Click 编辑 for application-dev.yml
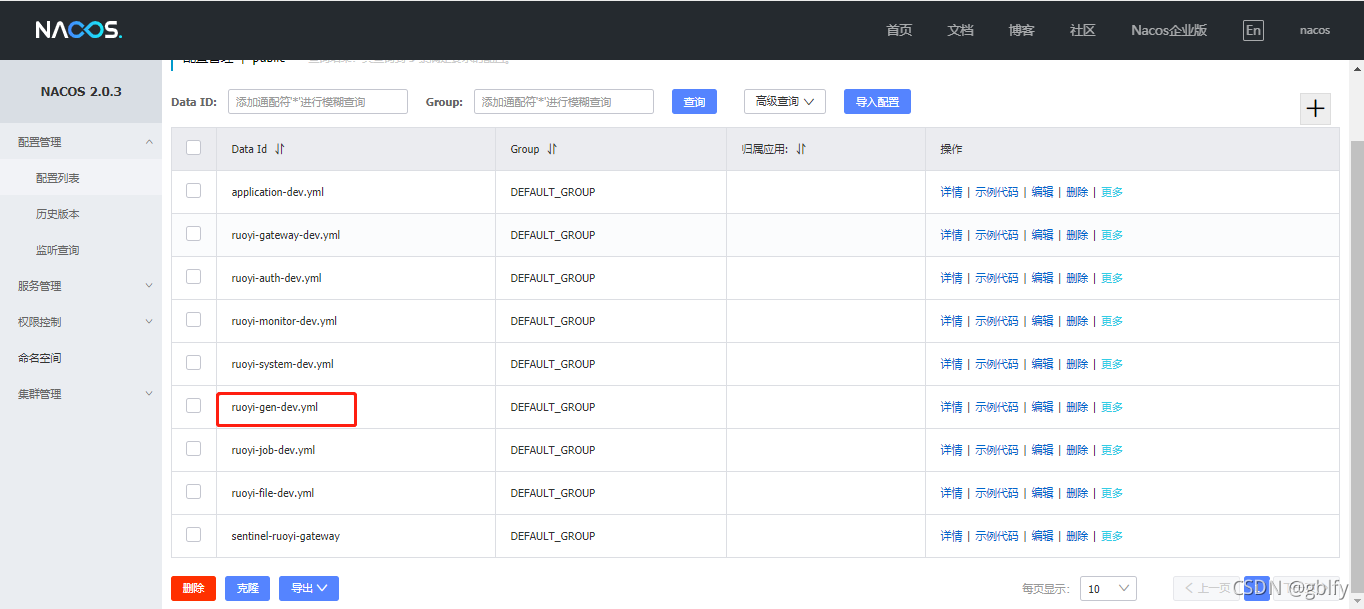This screenshot has height=609, width=1364. tap(1042, 192)
